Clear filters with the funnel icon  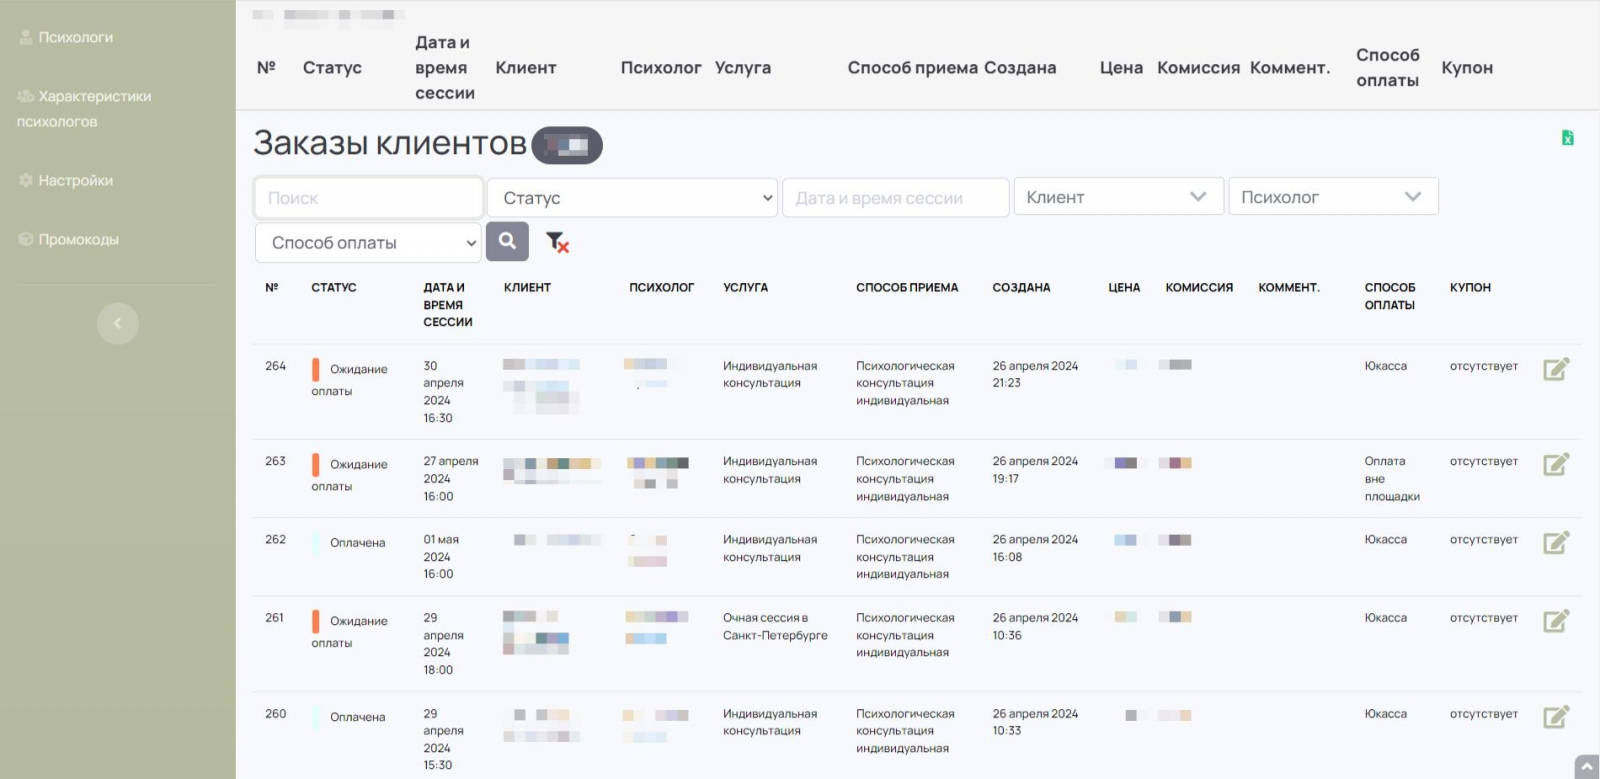557,242
